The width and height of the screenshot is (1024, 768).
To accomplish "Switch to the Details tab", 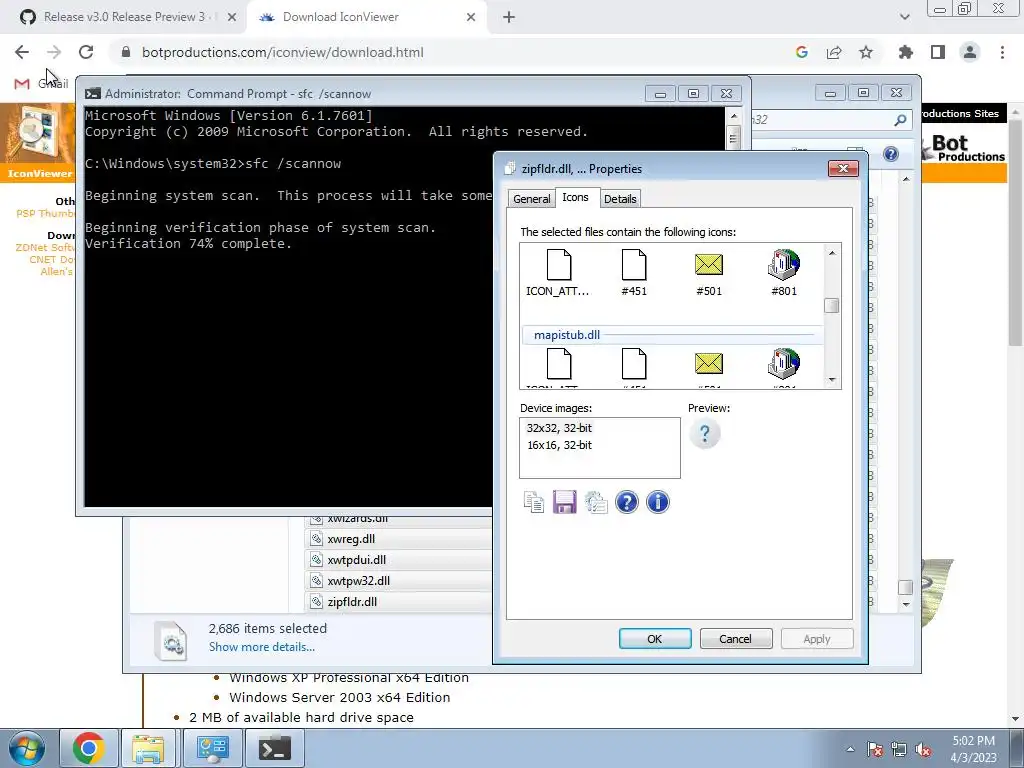I will click(620, 199).
